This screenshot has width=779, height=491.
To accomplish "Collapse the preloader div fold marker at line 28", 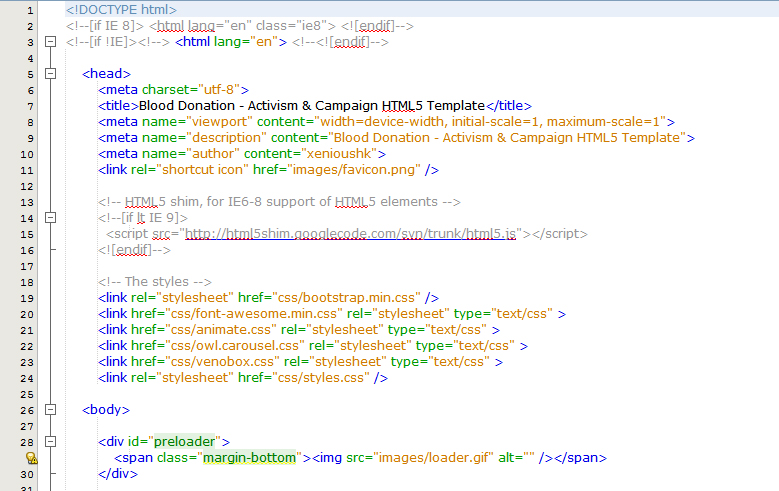I will 50,441.
